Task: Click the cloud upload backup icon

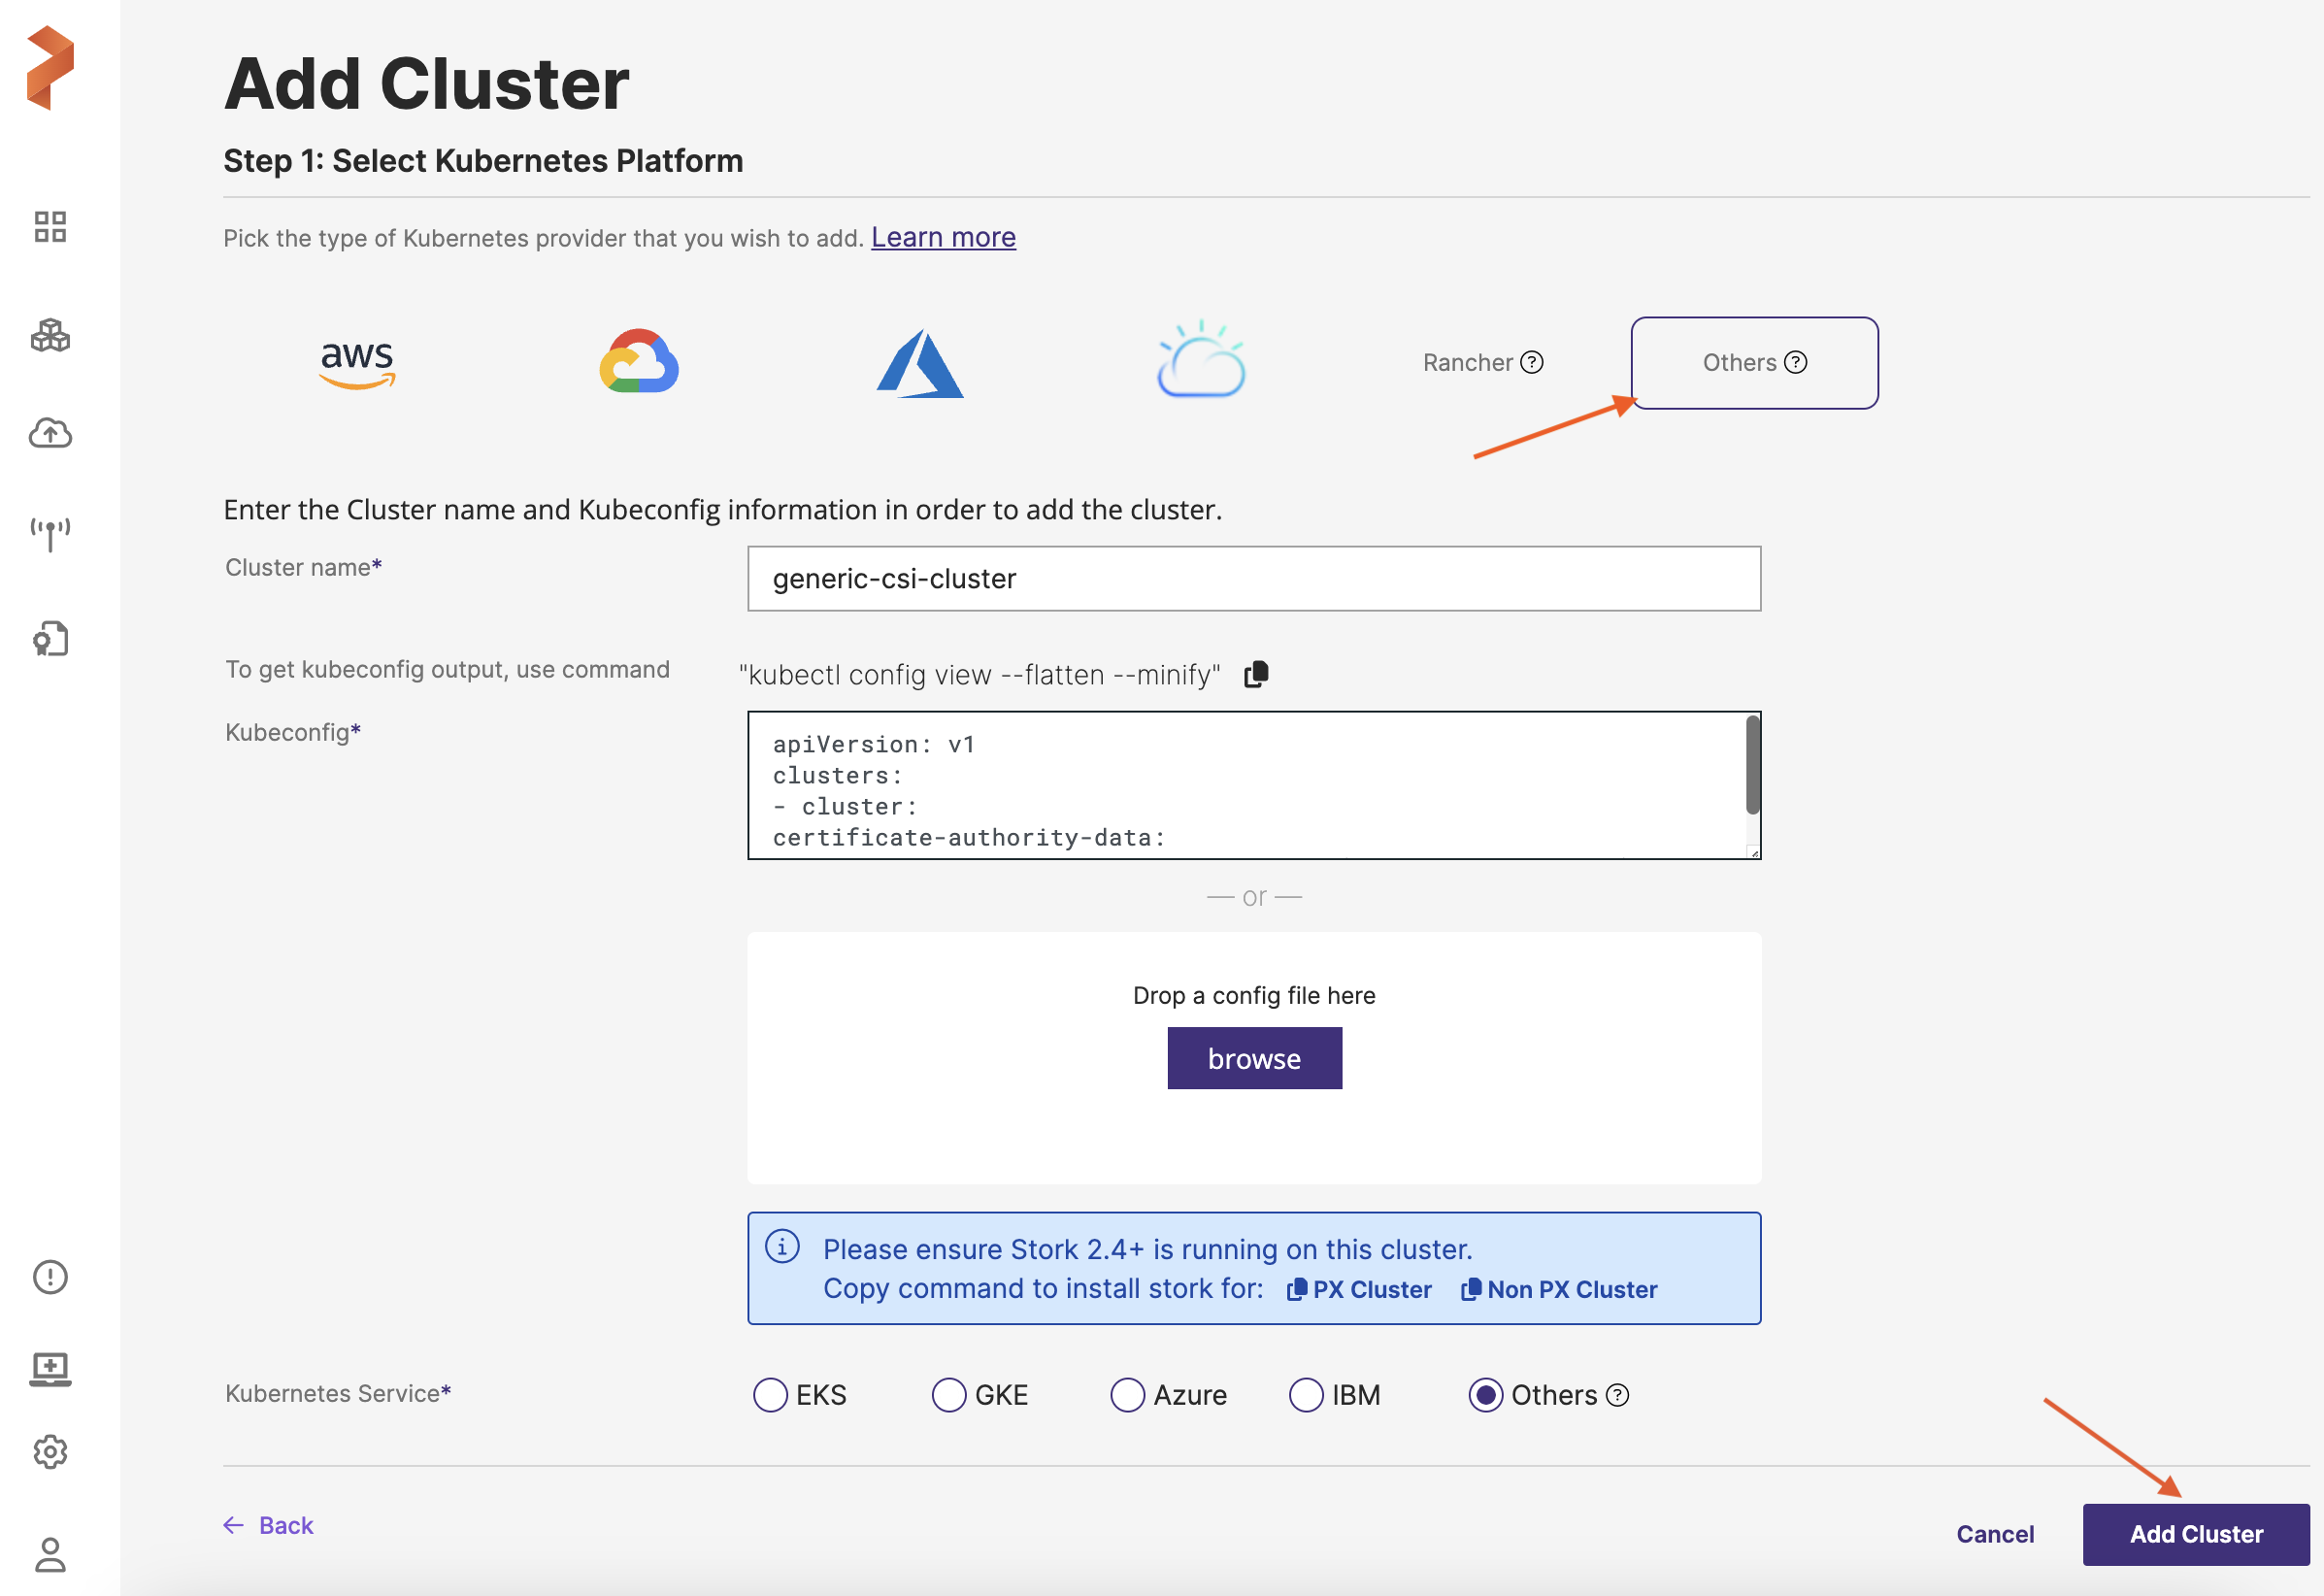Action: [50, 433]
